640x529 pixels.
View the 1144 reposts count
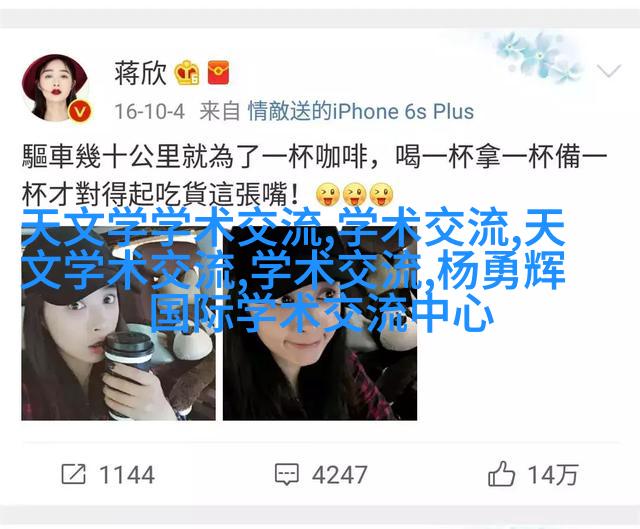pyautogui.click(x=127, y=475)
